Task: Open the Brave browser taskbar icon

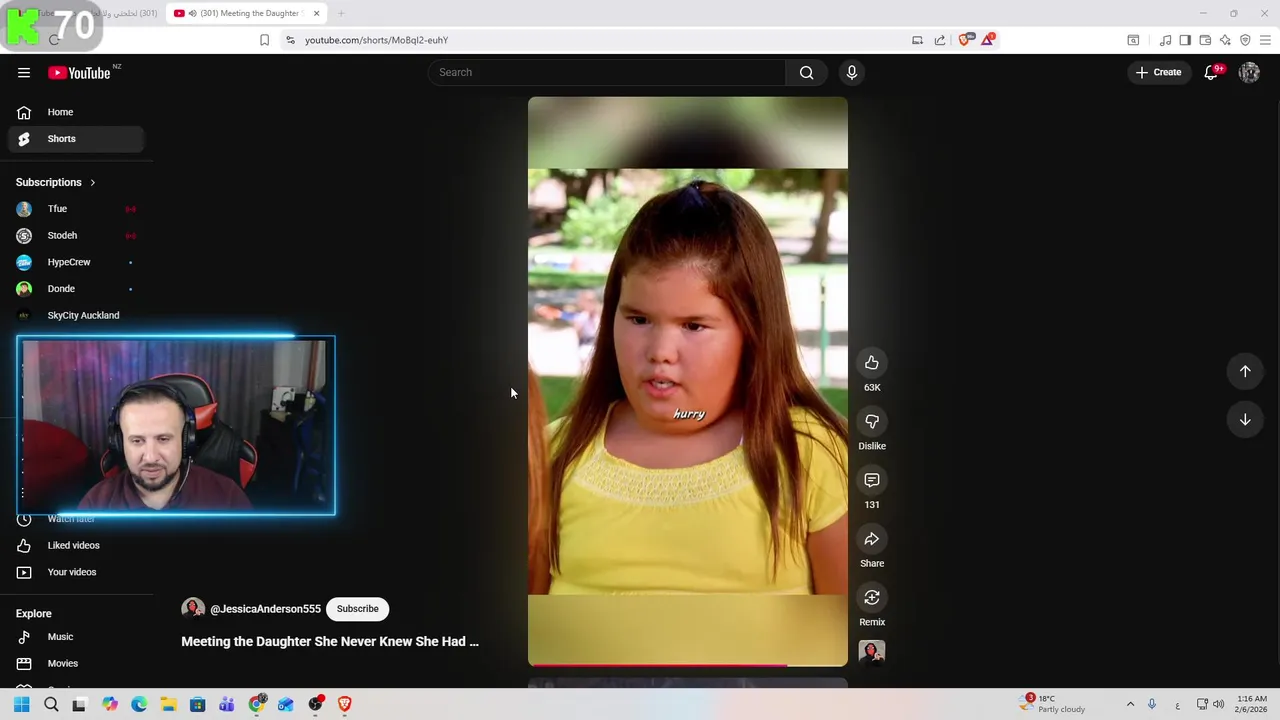Action: pos(345,704)
